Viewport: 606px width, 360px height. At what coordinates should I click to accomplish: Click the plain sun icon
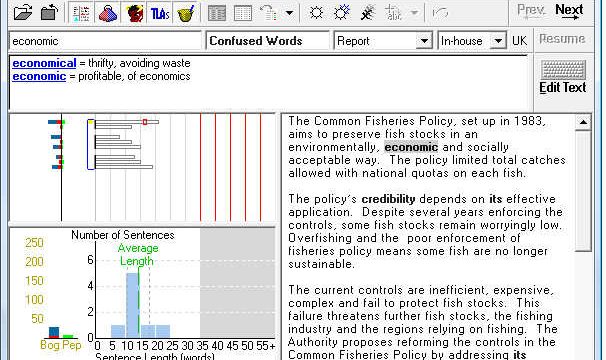[316, 13]
